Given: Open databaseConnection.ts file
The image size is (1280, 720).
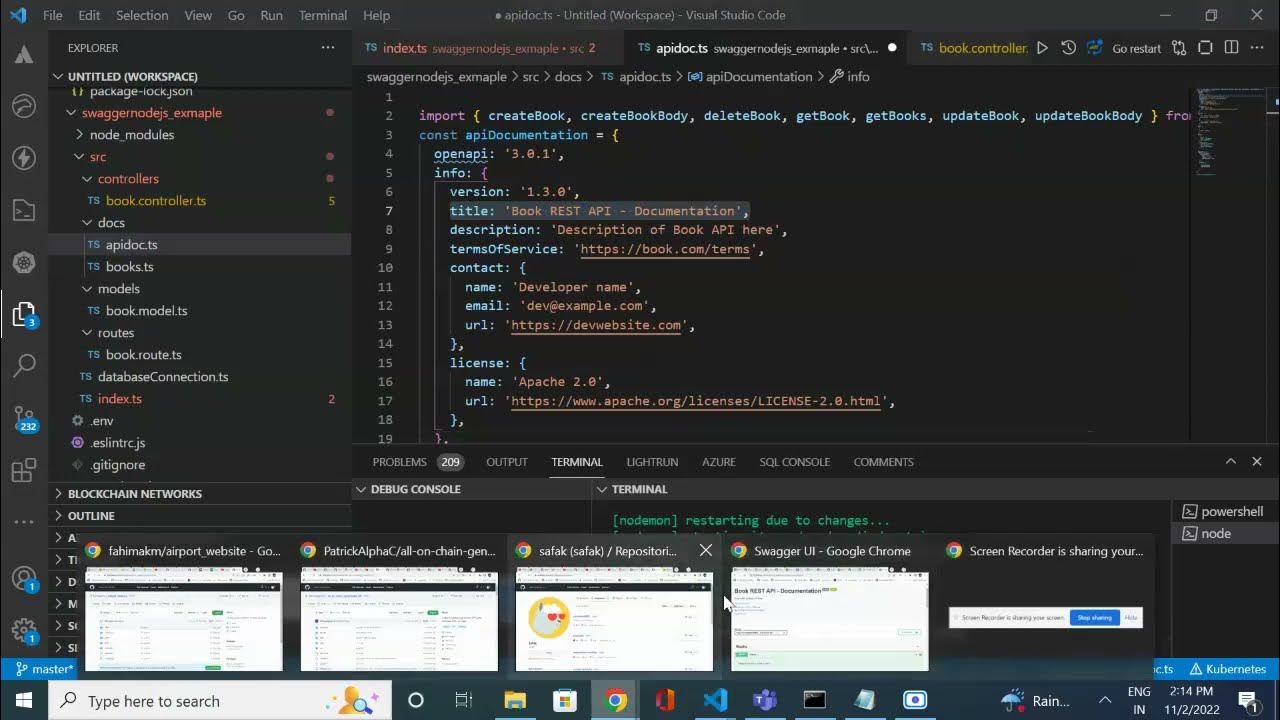Looking at the screenshot, I should [x=200, y=377].
